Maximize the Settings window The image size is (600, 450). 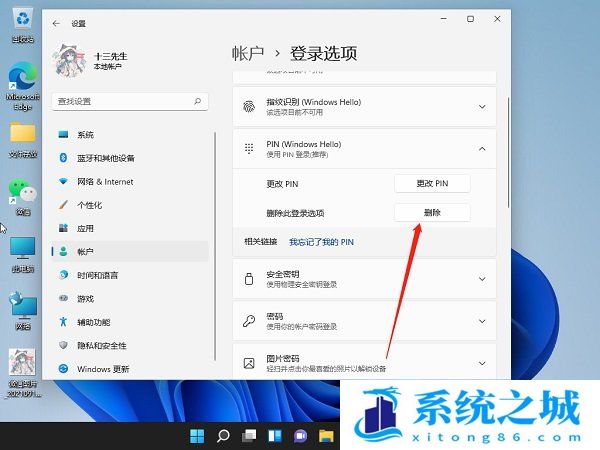pyautogui.click(x=470, y=19)
